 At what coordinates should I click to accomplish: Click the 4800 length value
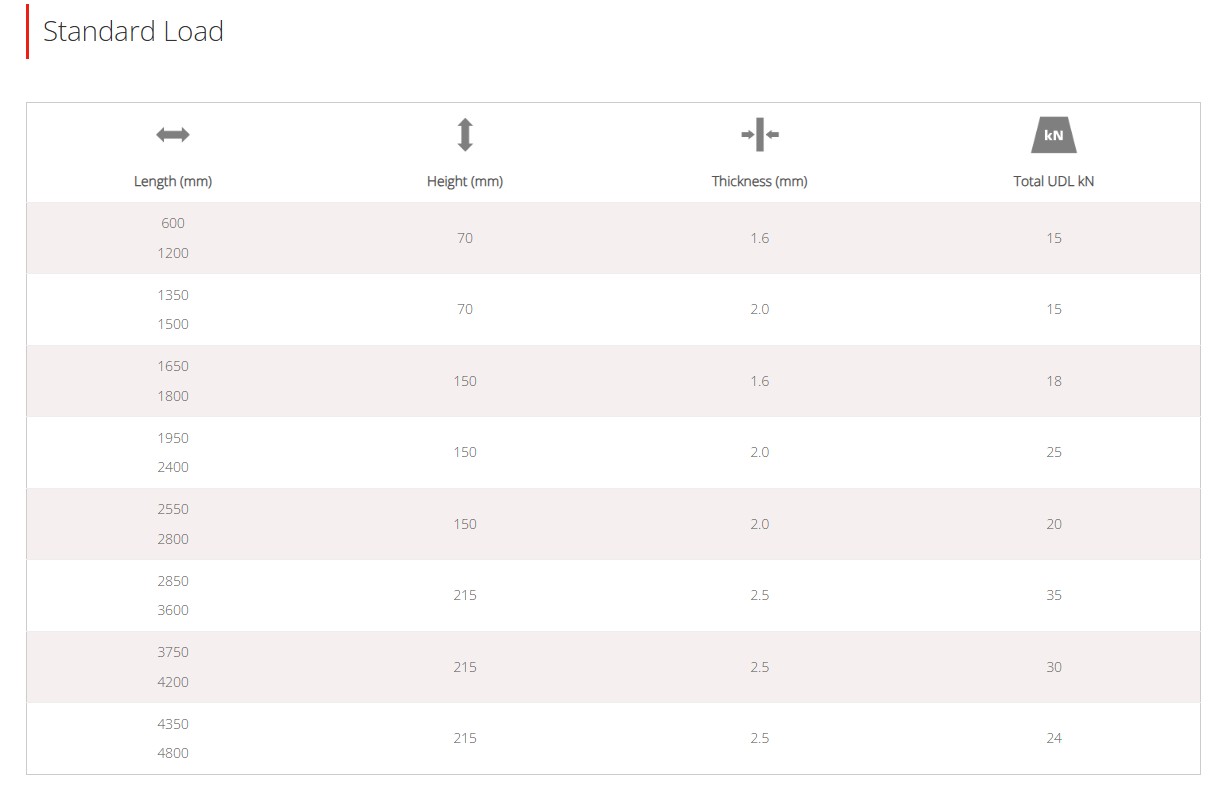pyautogui.click(x=173, y=753)
